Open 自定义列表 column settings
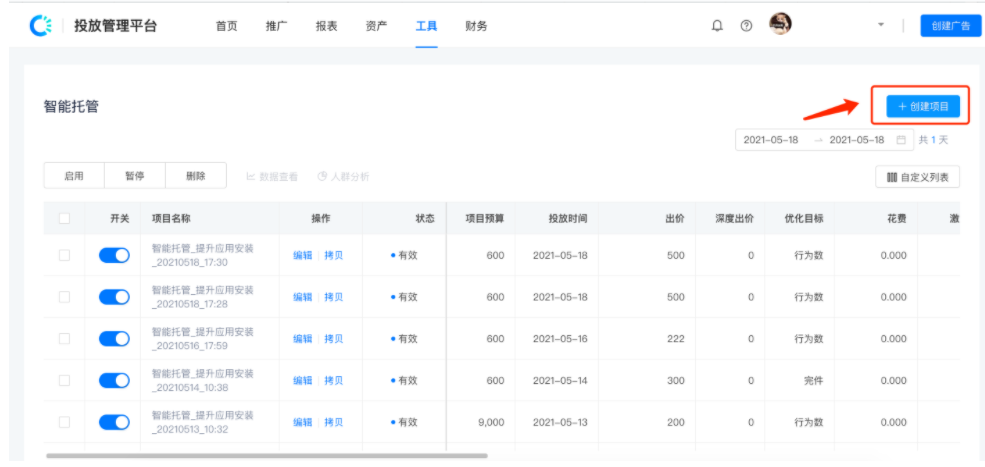 917,177
